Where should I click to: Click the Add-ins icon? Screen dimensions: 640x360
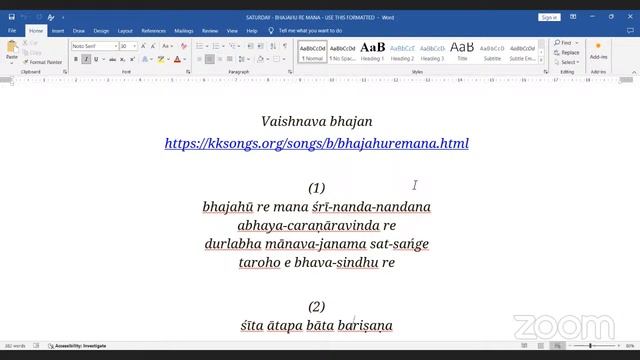click(598, 51)
